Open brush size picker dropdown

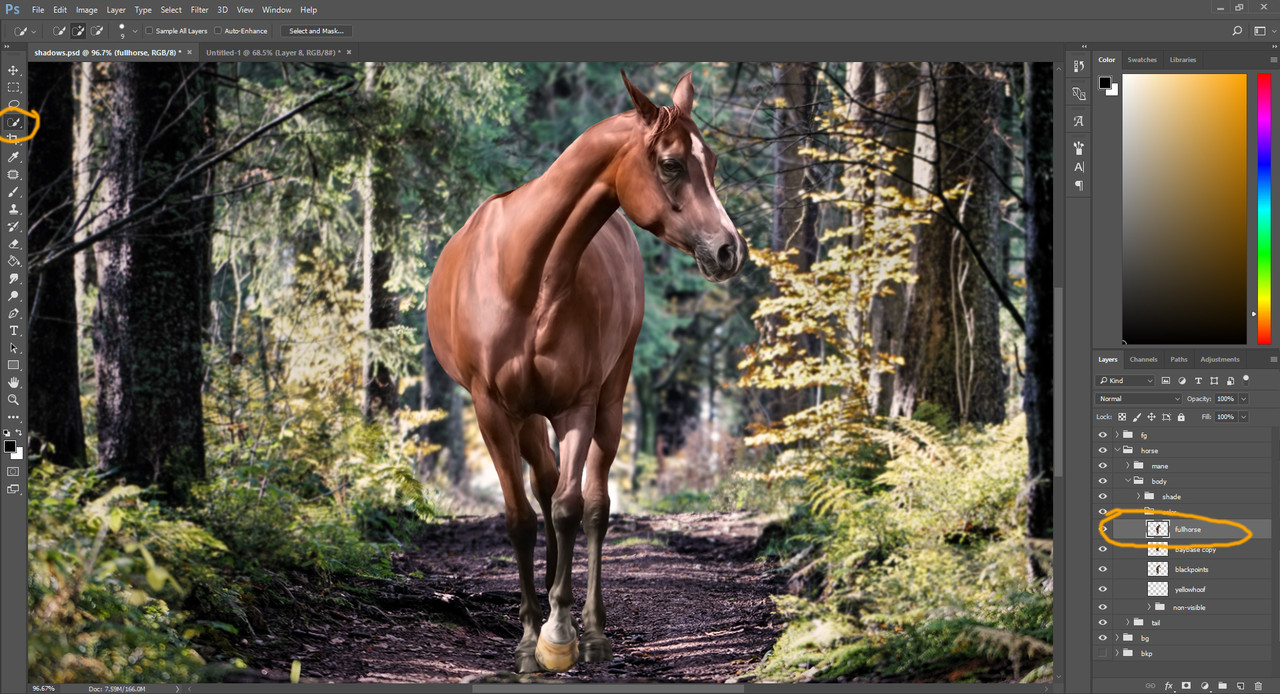tap(135, 31)
